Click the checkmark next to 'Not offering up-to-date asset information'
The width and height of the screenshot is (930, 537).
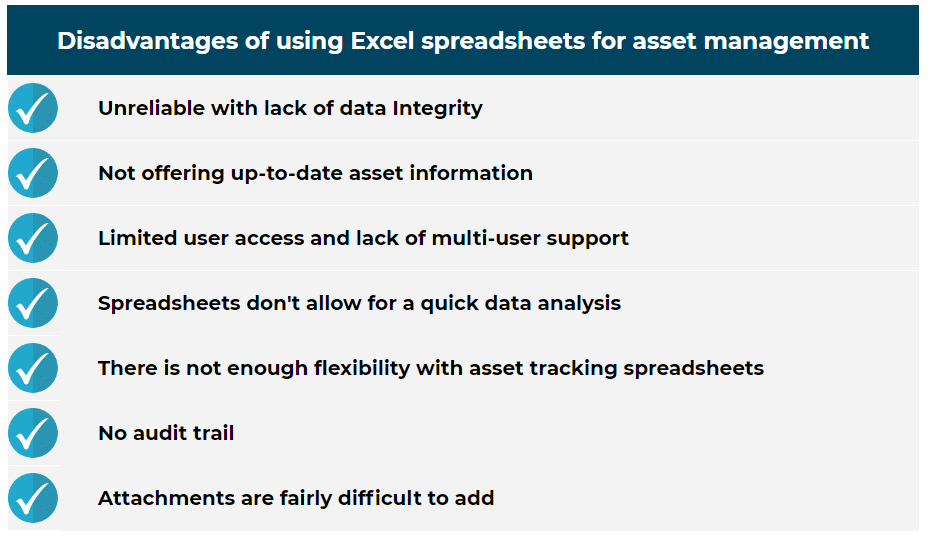33,173
